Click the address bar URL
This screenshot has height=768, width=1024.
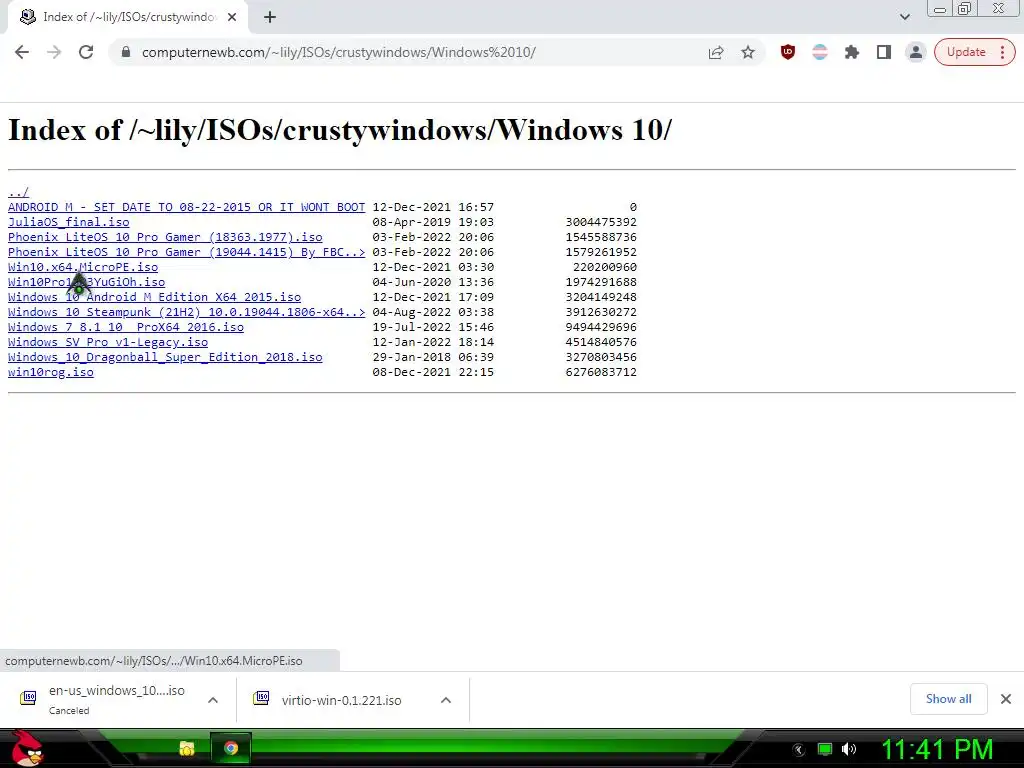pos(338,52)
